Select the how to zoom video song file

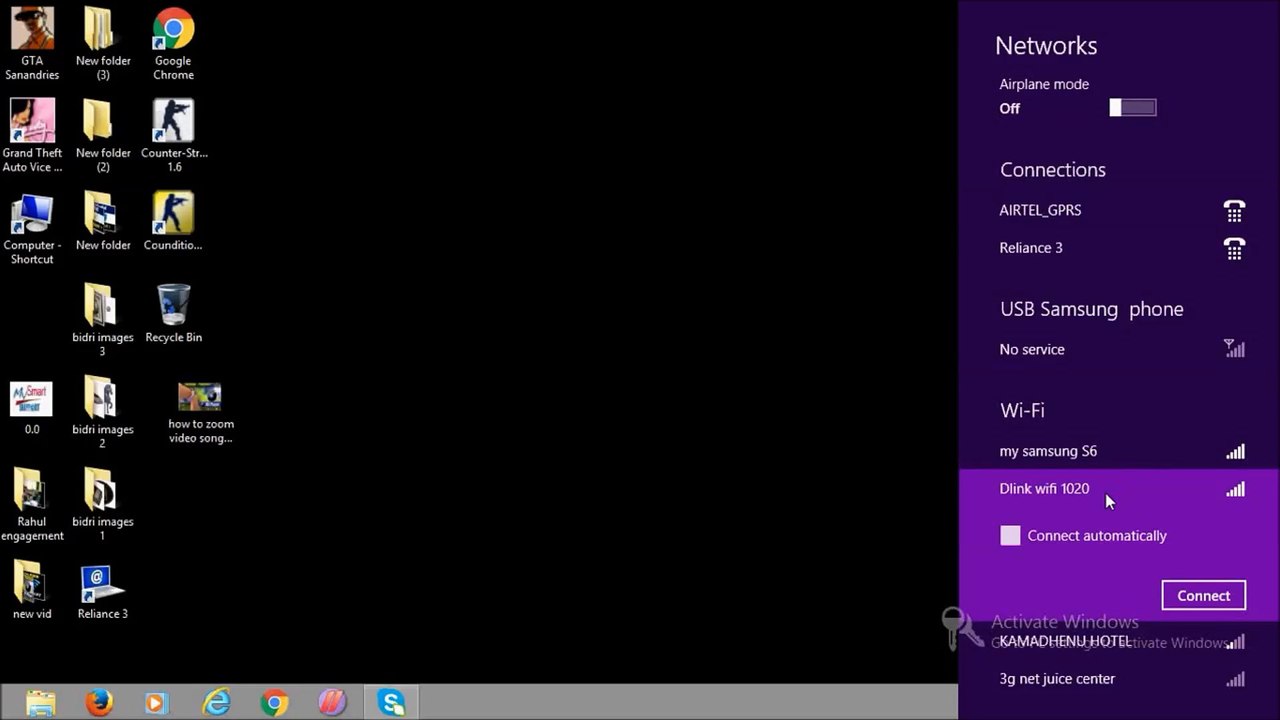pos(200,412)
